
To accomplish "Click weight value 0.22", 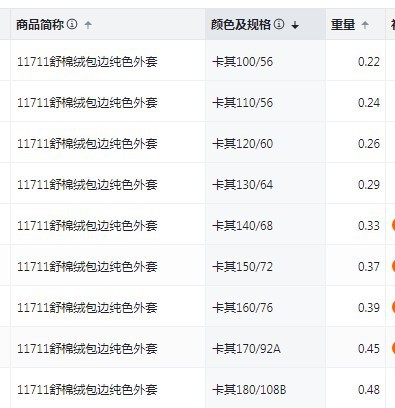I will (369, 62).
